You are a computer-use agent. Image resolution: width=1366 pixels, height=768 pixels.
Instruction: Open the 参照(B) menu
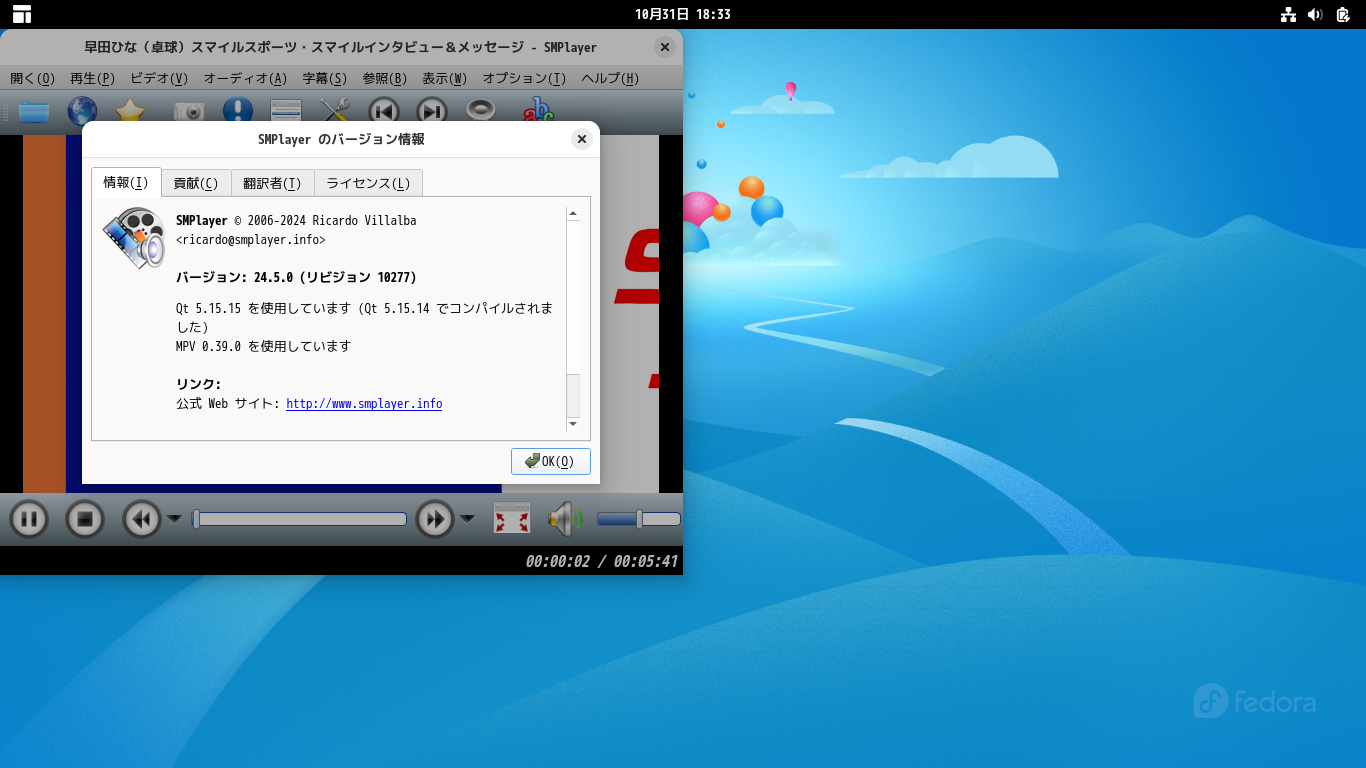pyautogui.click(x=385, y=78)
